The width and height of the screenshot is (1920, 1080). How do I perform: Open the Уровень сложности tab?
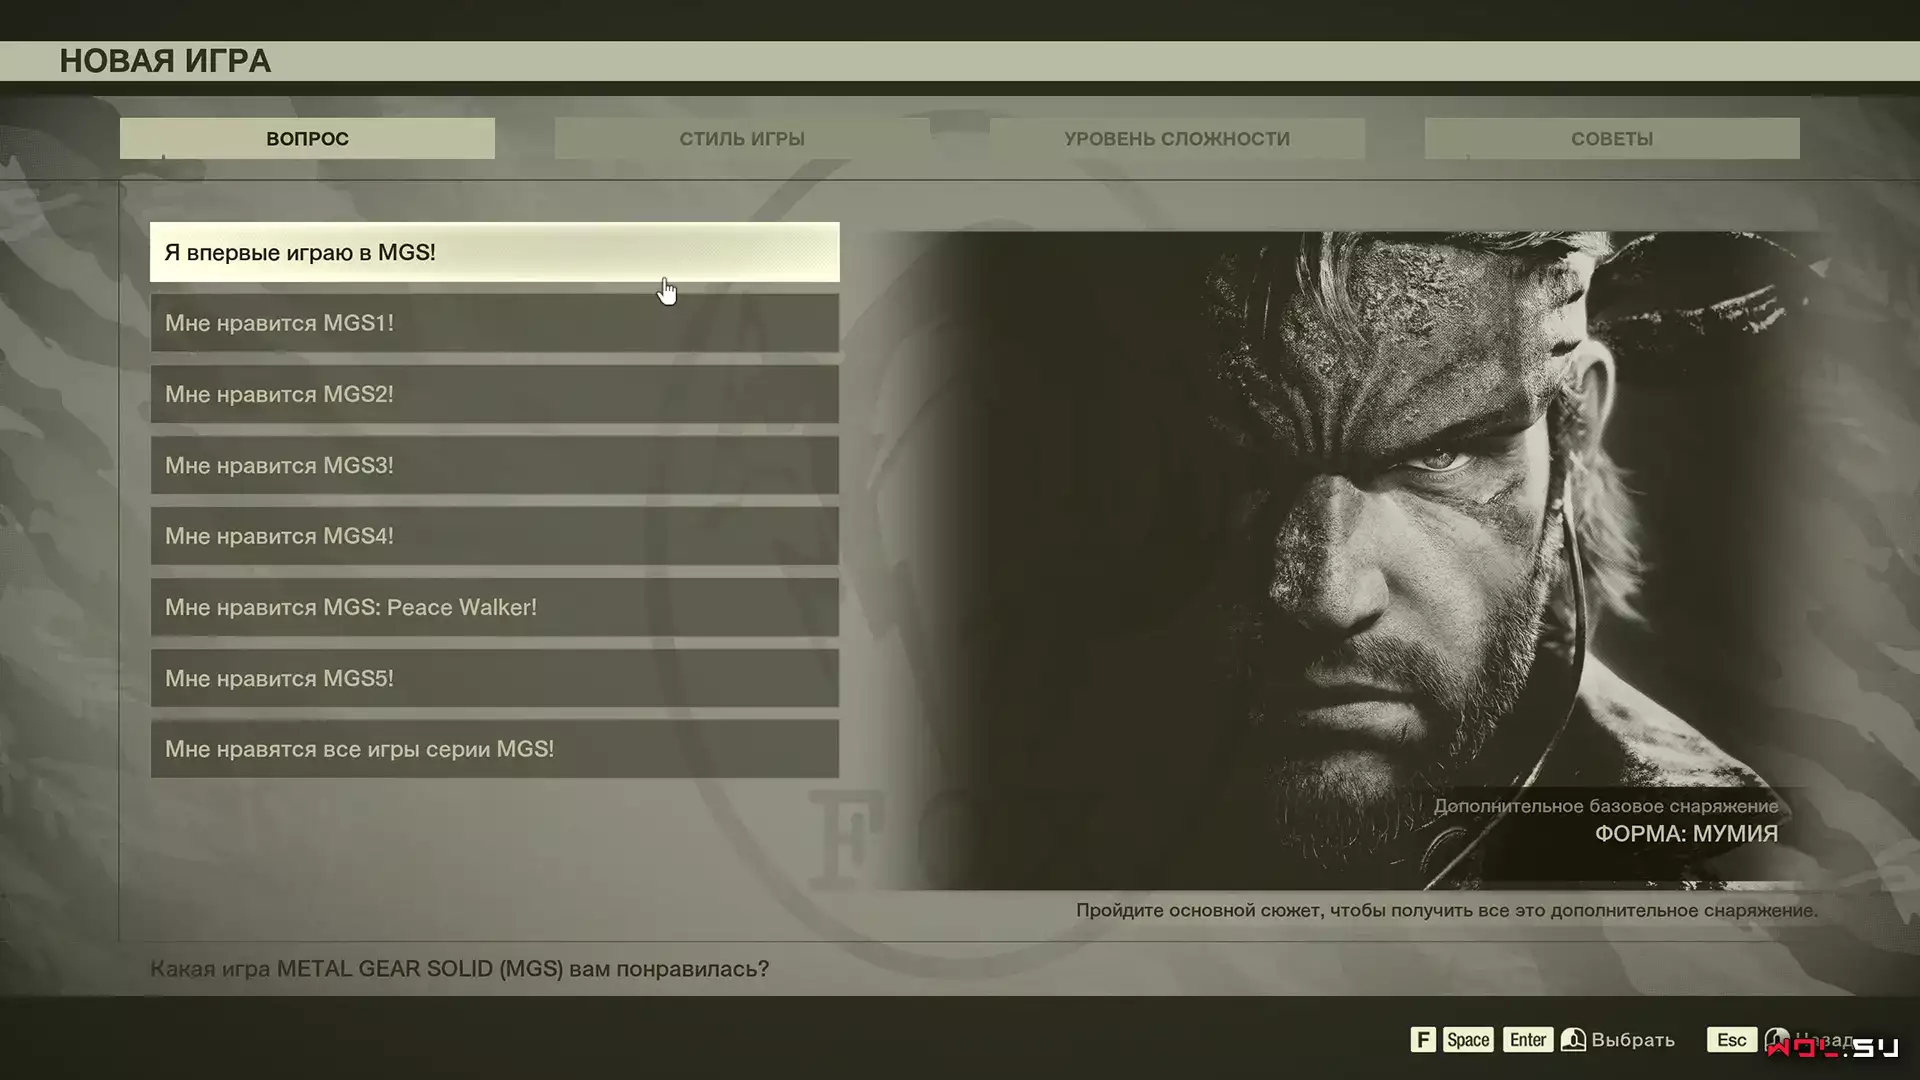[1177, 139]
